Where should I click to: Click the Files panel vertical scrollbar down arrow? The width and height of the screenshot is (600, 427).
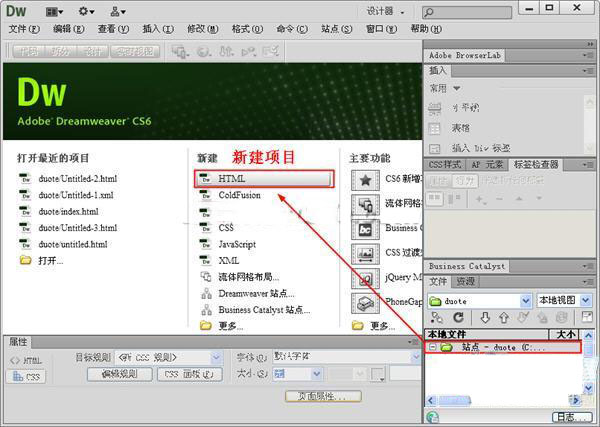click(x=588, y=388)
